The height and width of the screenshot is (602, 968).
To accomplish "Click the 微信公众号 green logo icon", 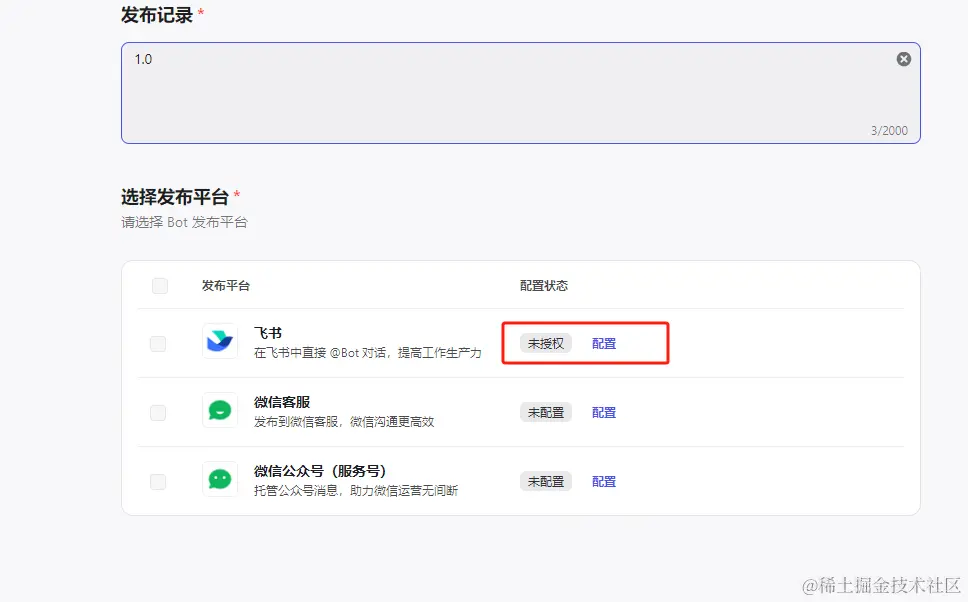I will click(x=220, y=479).
